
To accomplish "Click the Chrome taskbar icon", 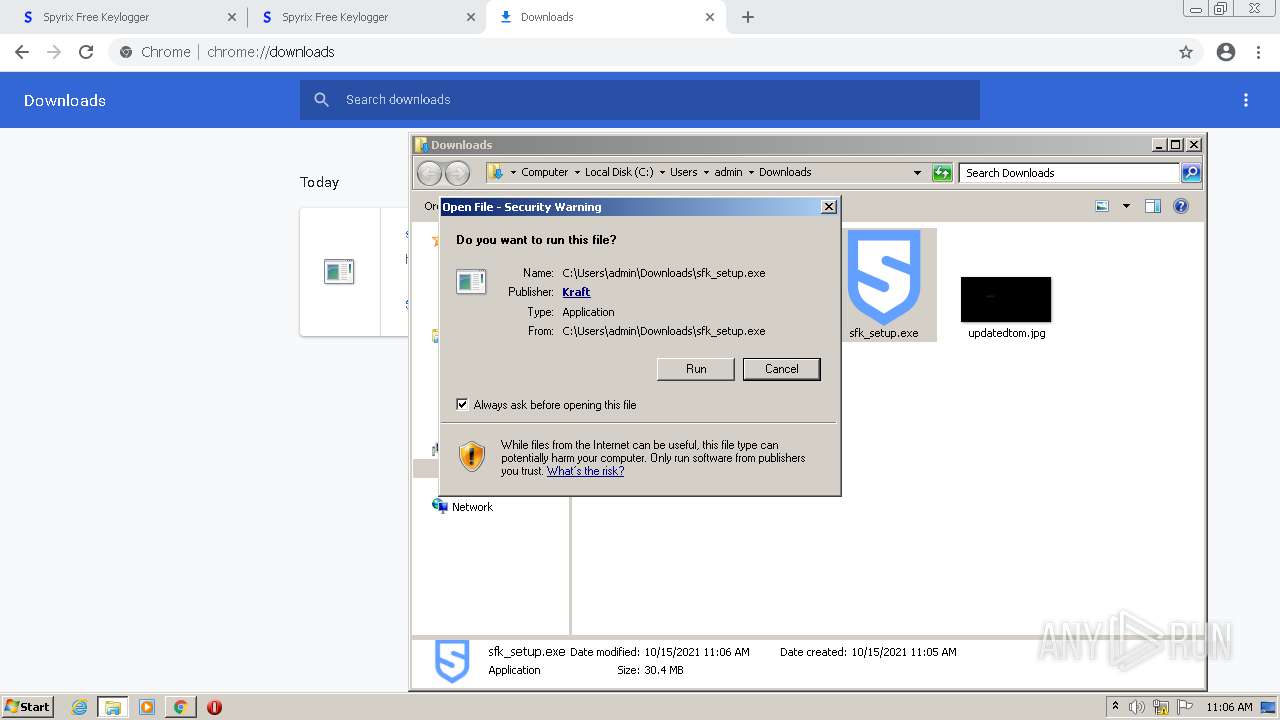I will coord(180,707).
